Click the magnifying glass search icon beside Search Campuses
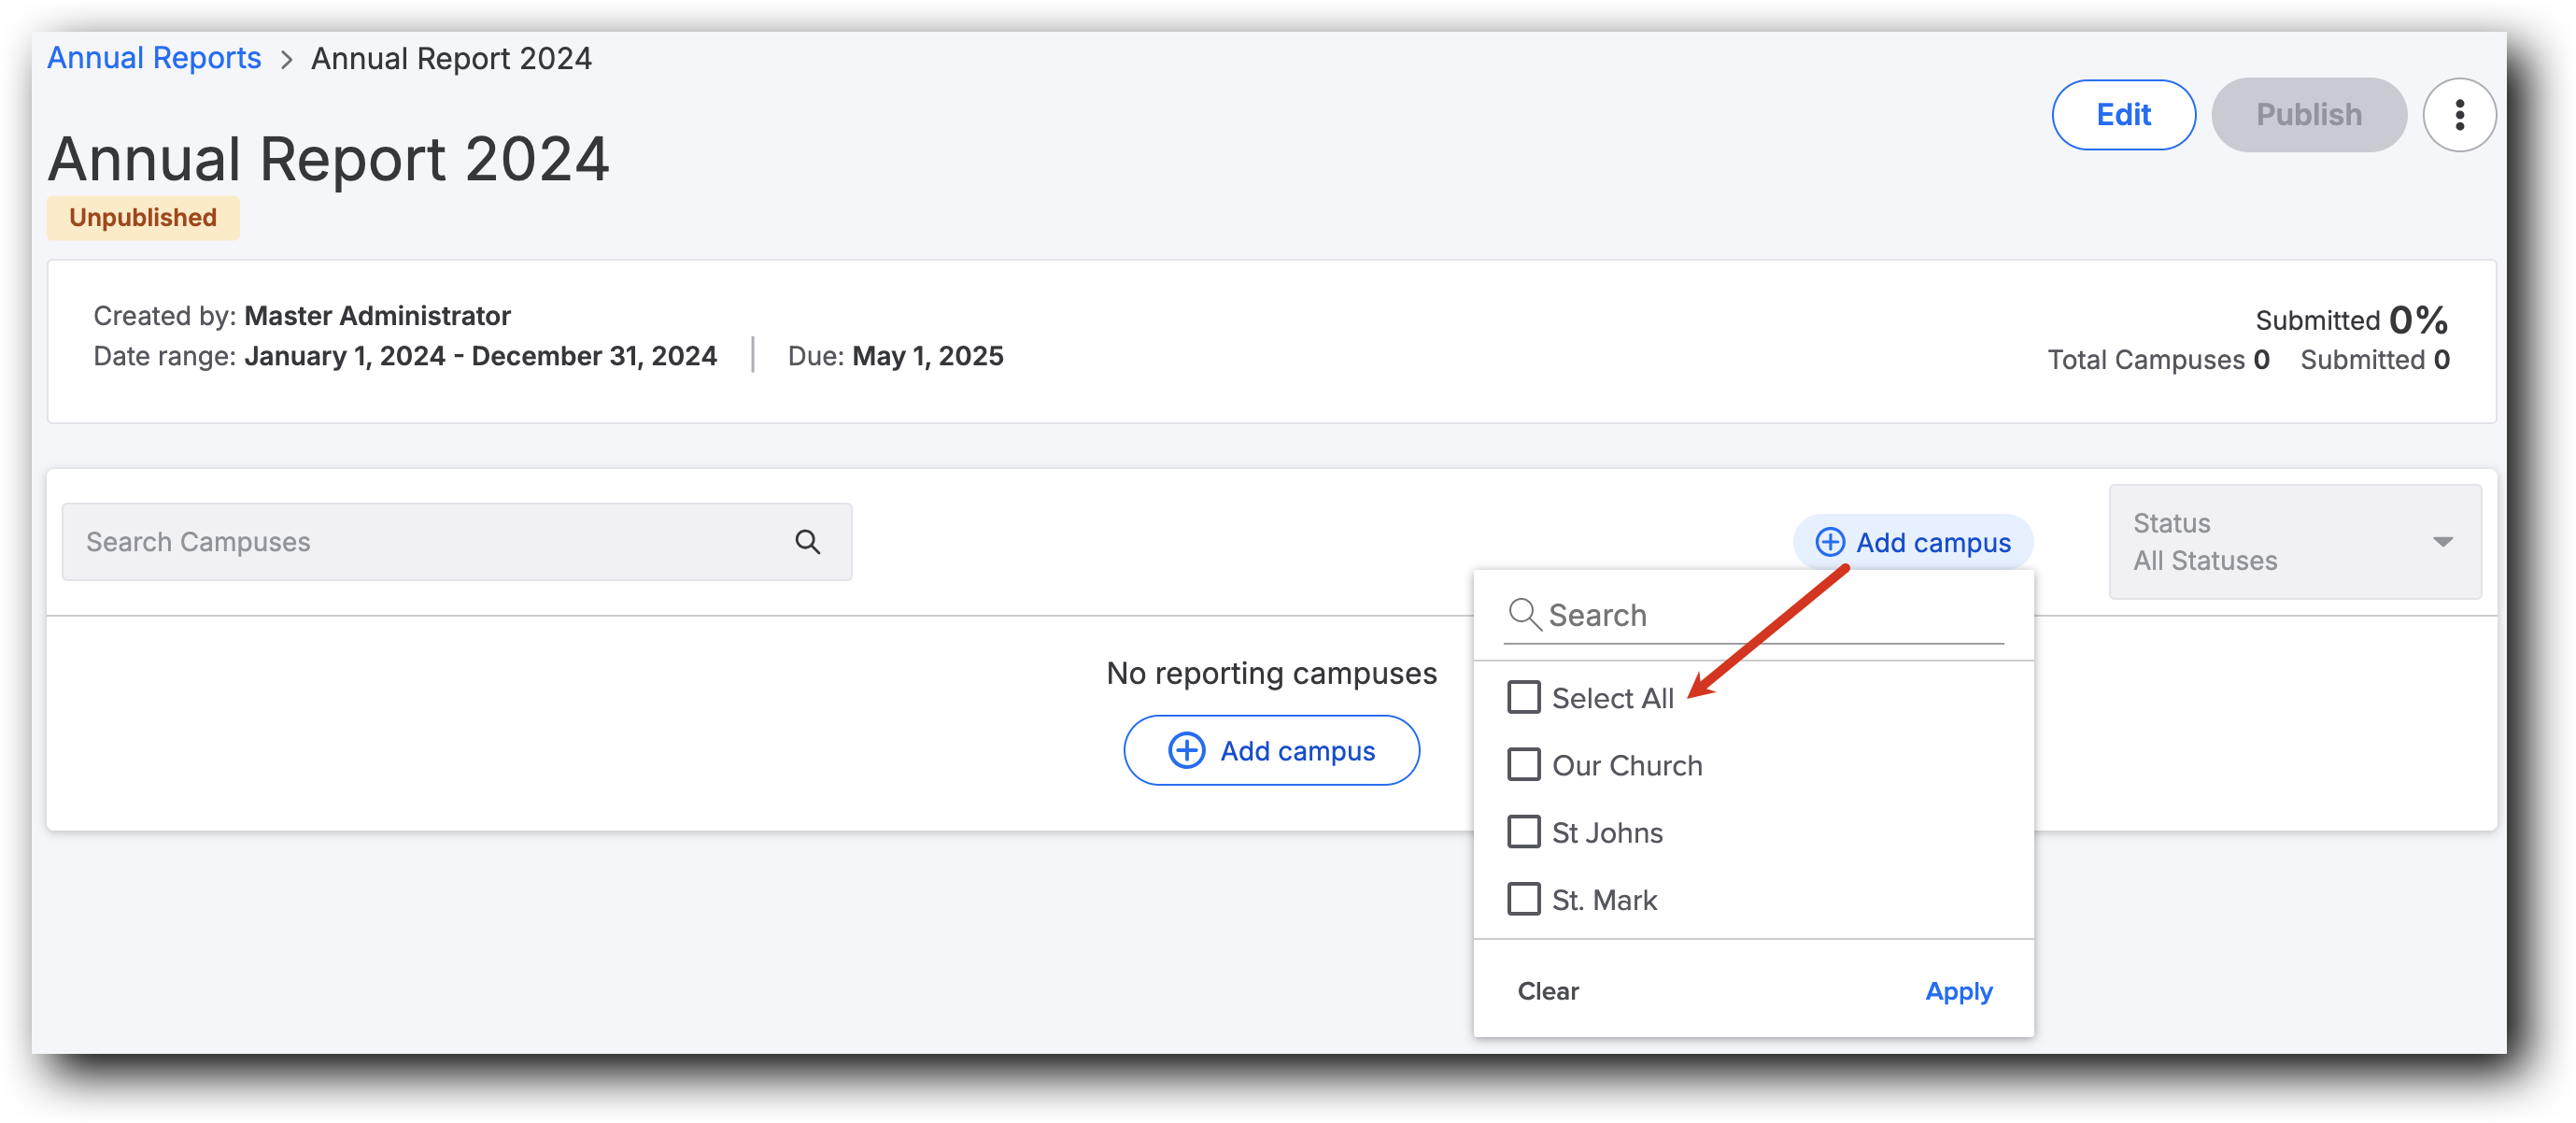This screenshot has height=1123, width=2576. tap(806, 541)
